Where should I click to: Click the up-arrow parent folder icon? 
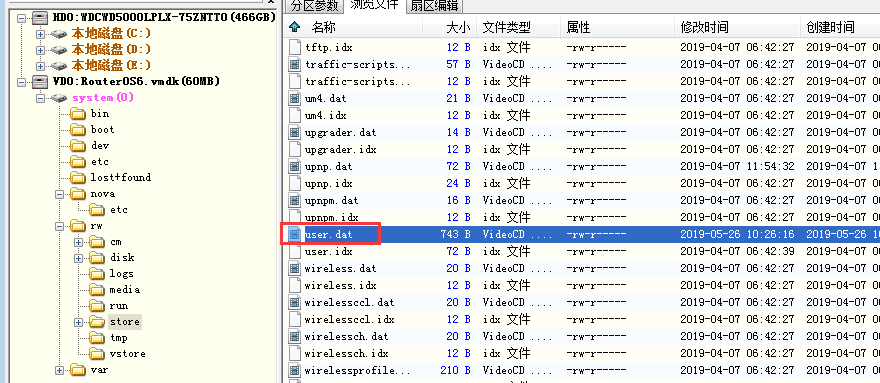[x=295, y=26]
